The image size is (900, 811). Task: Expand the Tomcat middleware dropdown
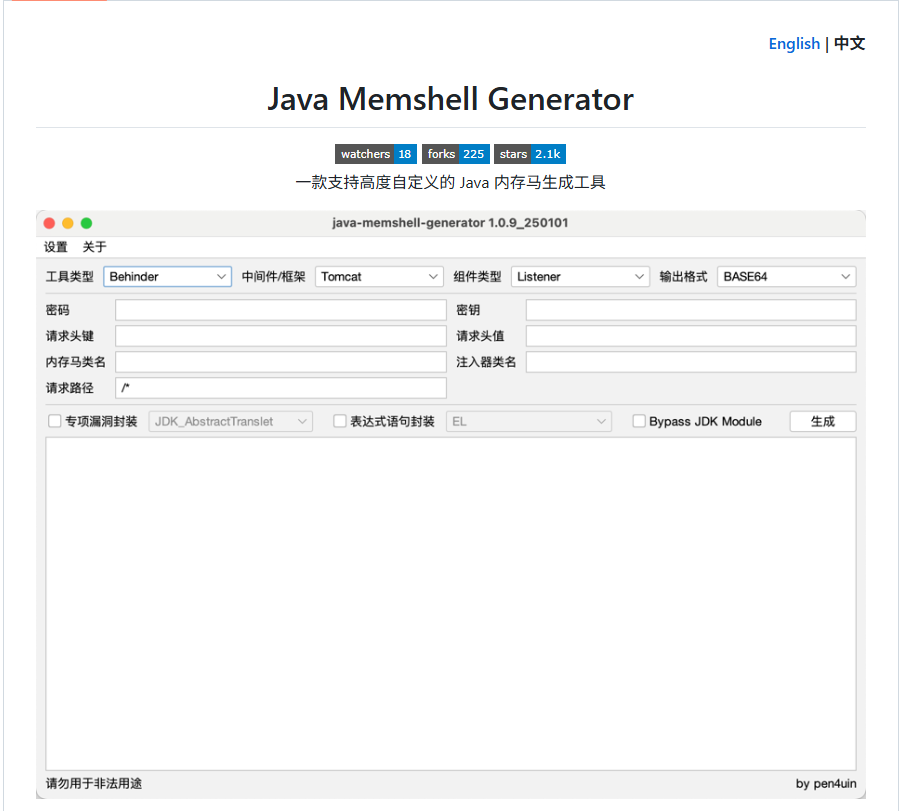point(379,277)
